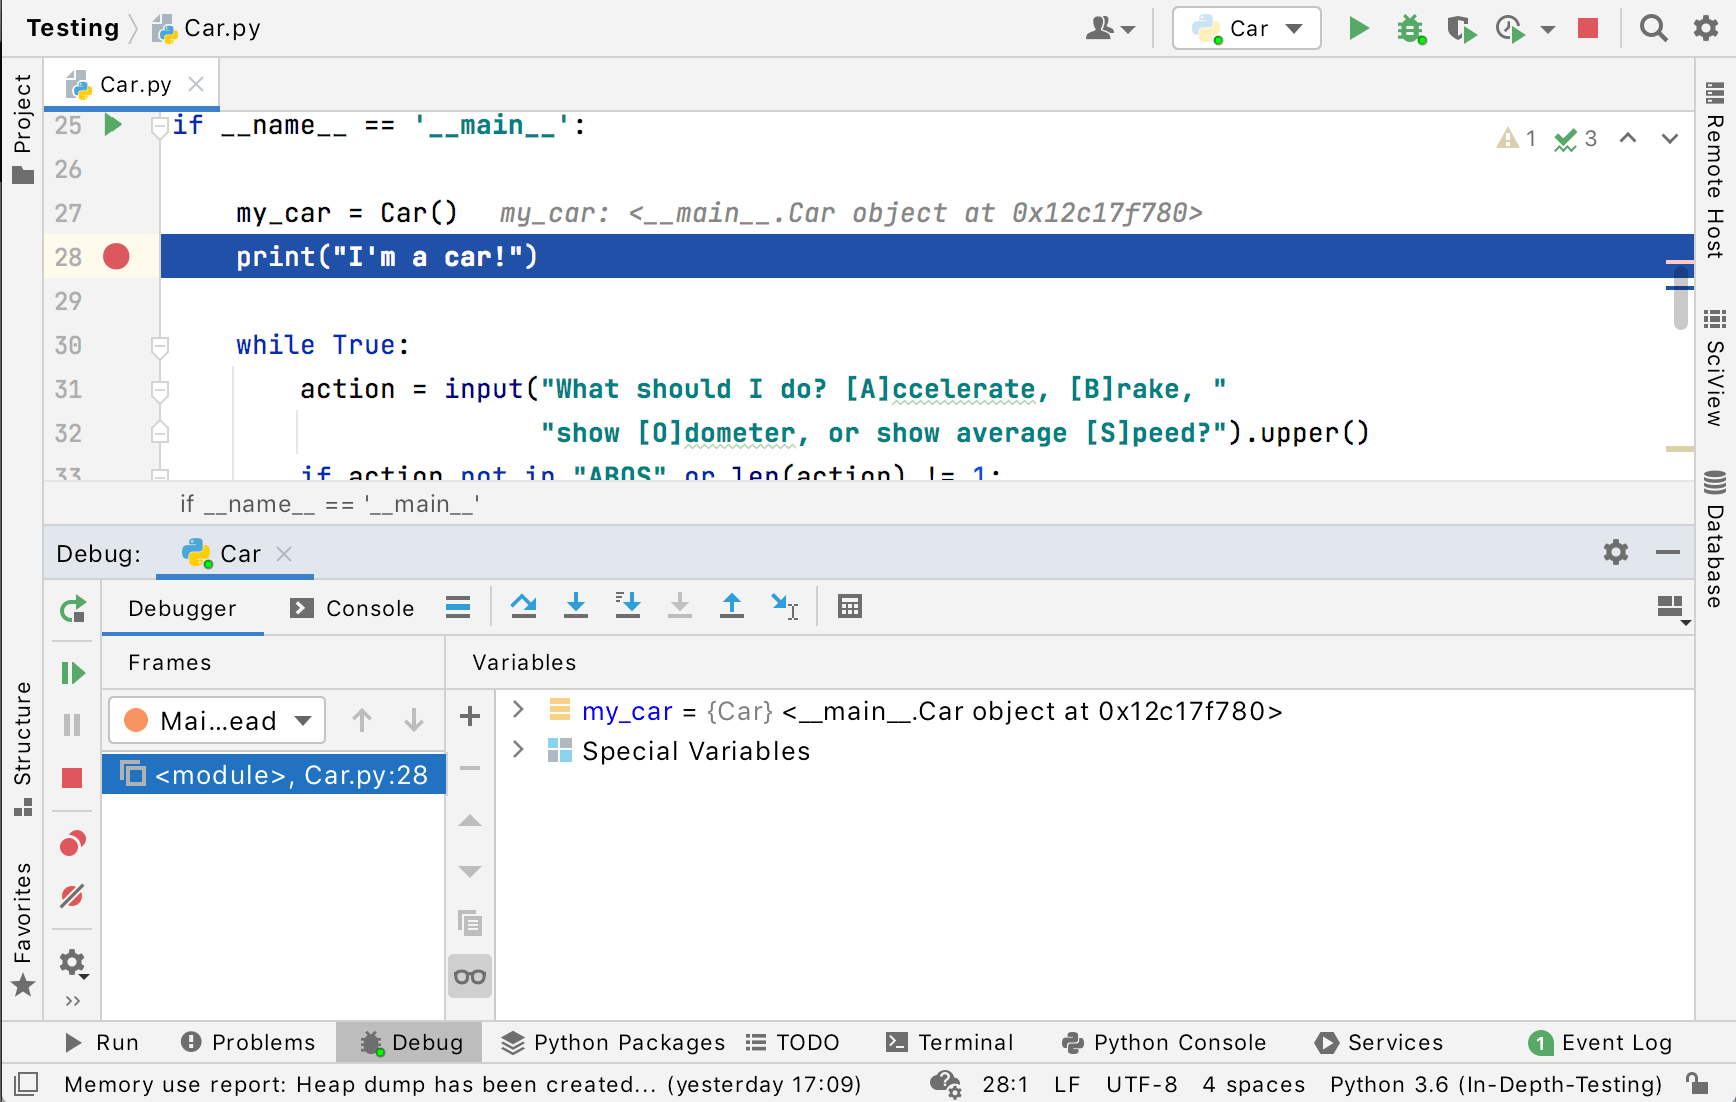Open the Terminal tool window
1736x1102 pixels.
point(950,1042)
